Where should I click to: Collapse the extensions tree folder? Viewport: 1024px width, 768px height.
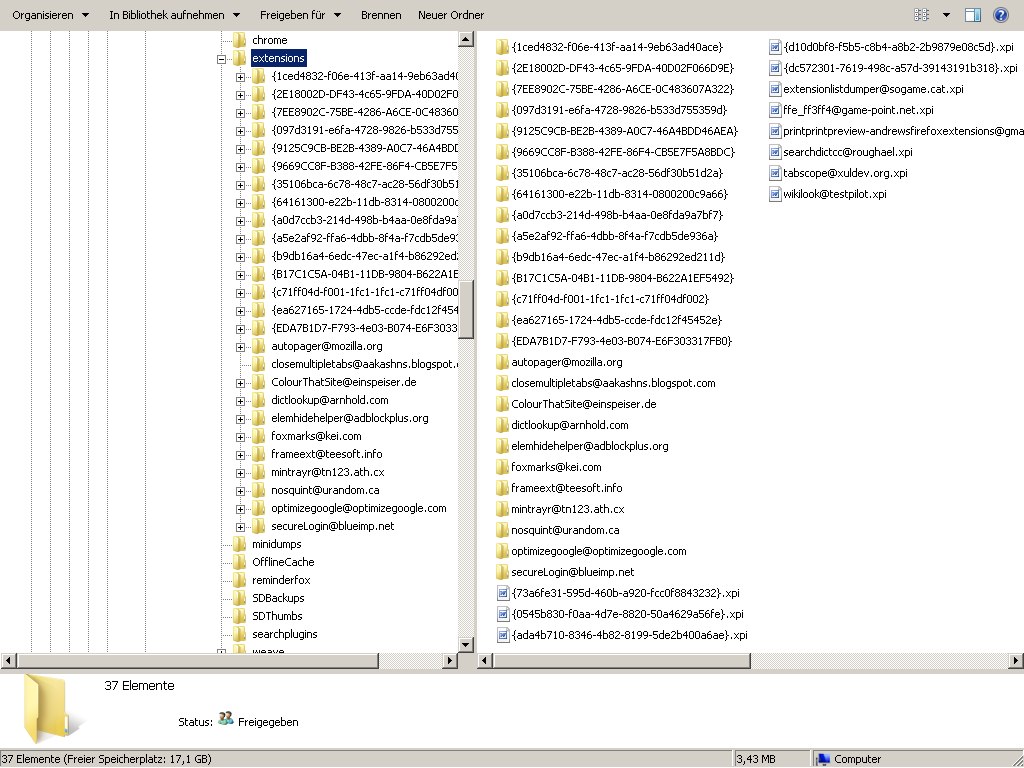pyautogui.click(x=221, y=59)
